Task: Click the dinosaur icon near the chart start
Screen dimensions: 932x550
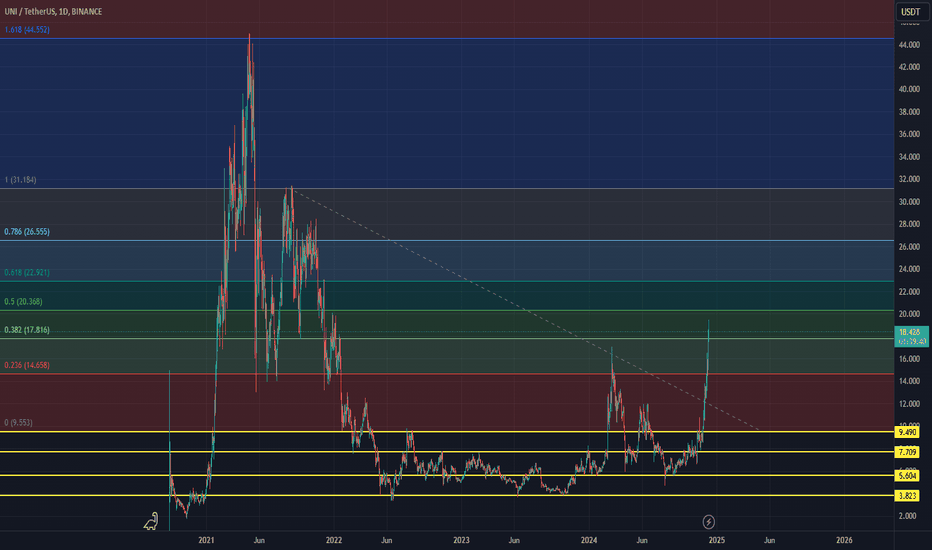Action: pos(151,521)
